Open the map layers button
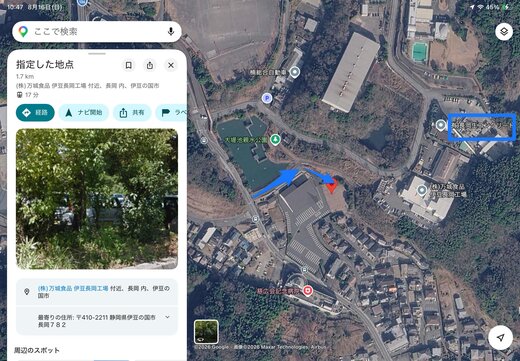 [504, 32]
